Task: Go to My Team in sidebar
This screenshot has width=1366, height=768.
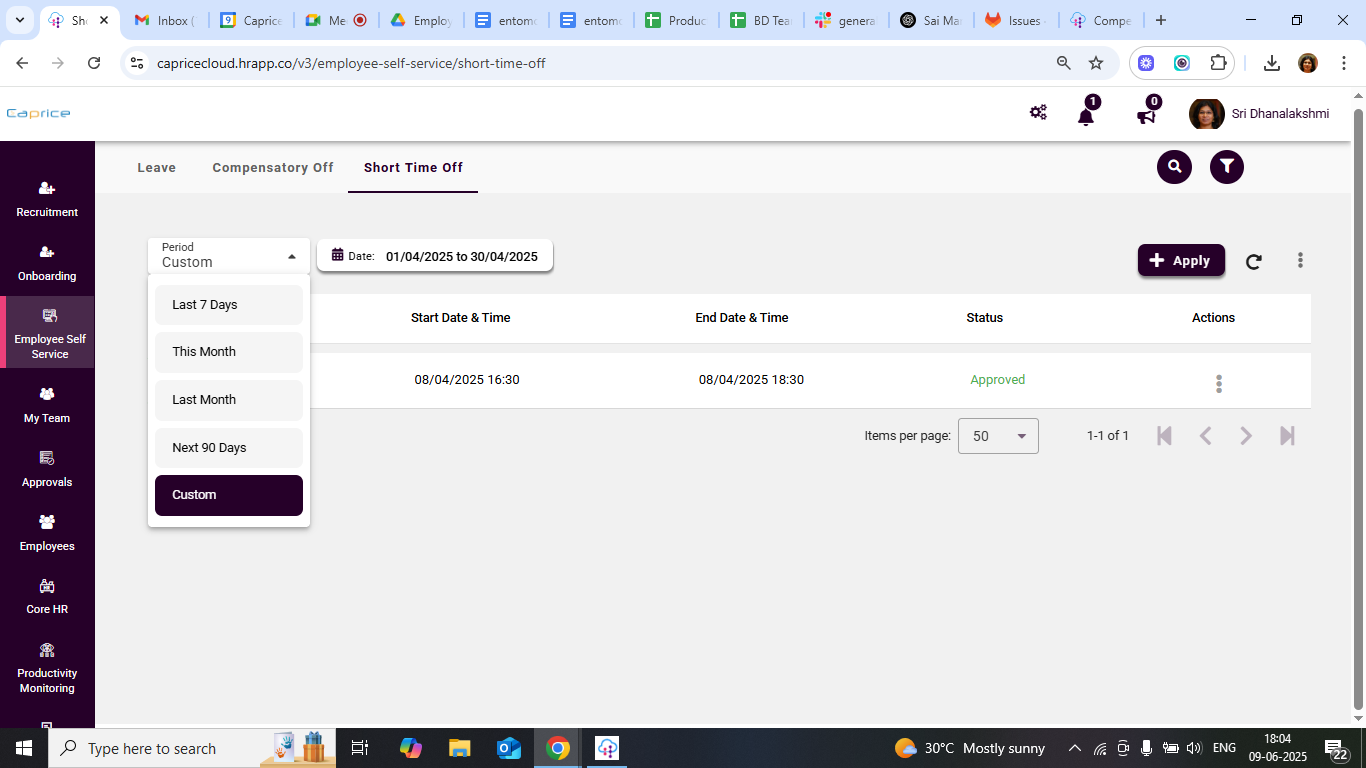Action: [47, 405]
